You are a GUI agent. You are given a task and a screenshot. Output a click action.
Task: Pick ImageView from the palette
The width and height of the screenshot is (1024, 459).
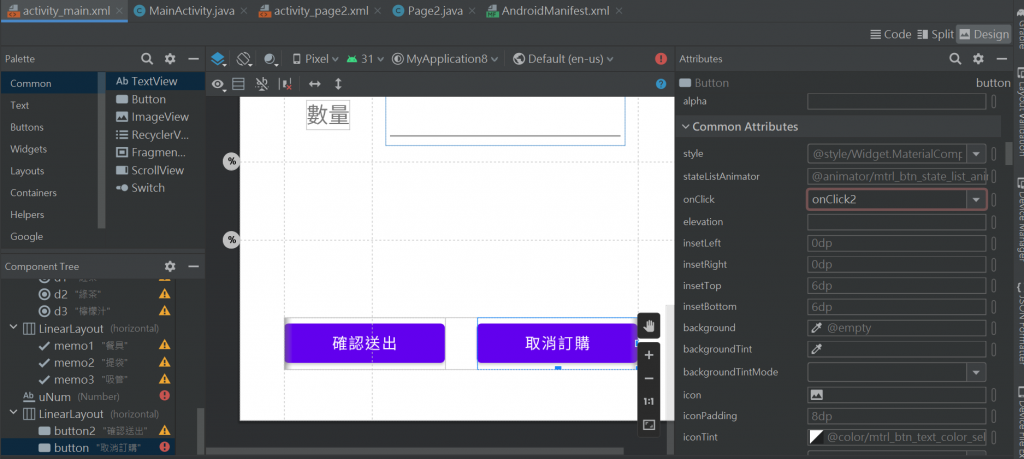153,117
